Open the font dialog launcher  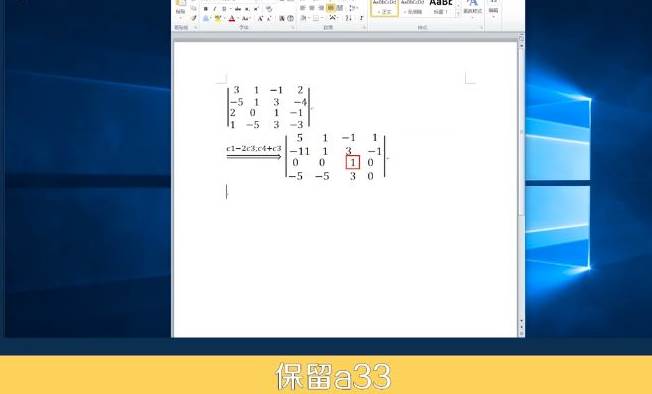[293, 27]
